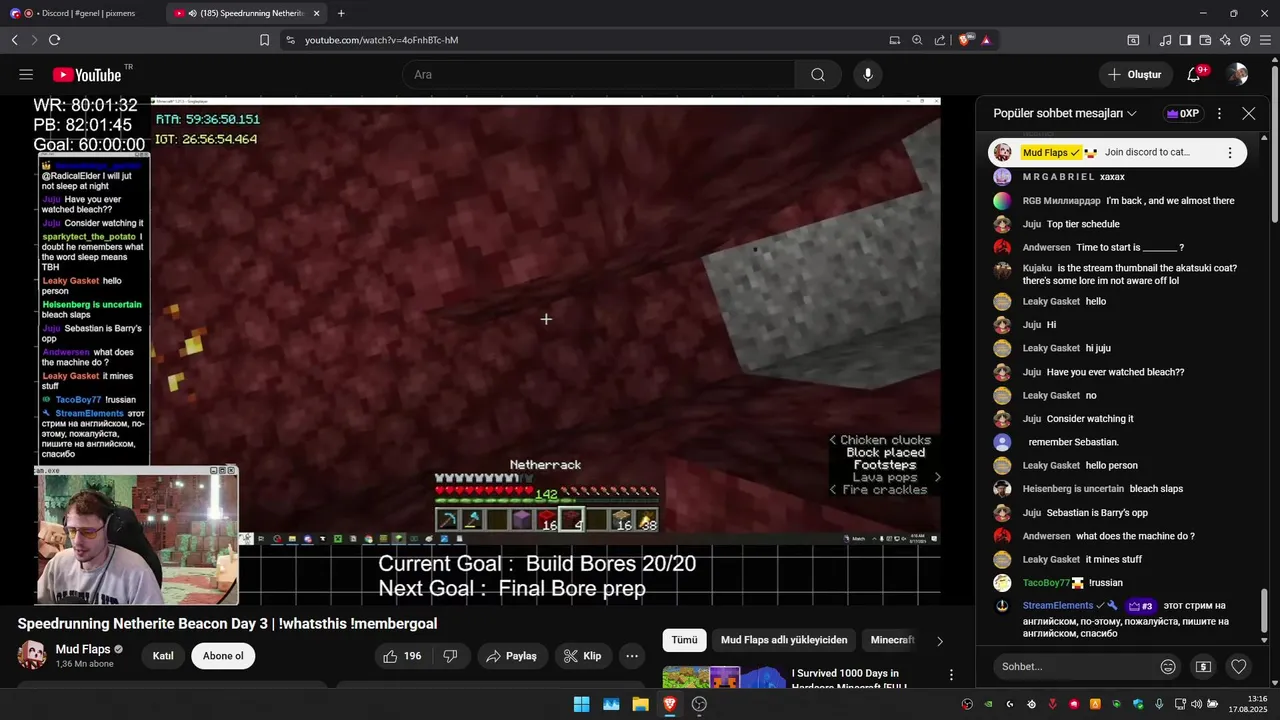Click the youtube.com address bar URL

tap(381, 40)
